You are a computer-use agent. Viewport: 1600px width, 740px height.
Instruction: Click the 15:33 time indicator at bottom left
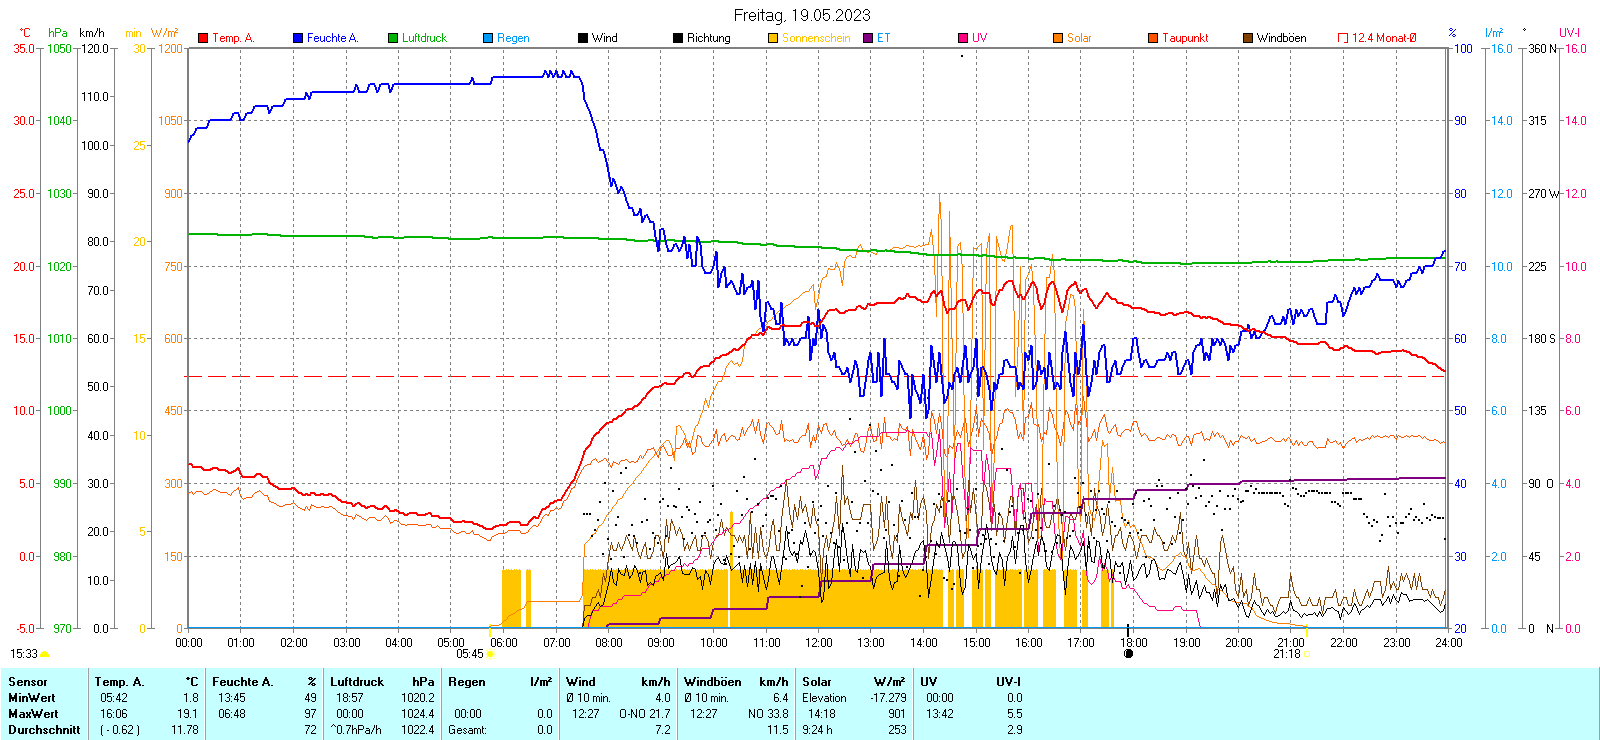tap(24, 654)
